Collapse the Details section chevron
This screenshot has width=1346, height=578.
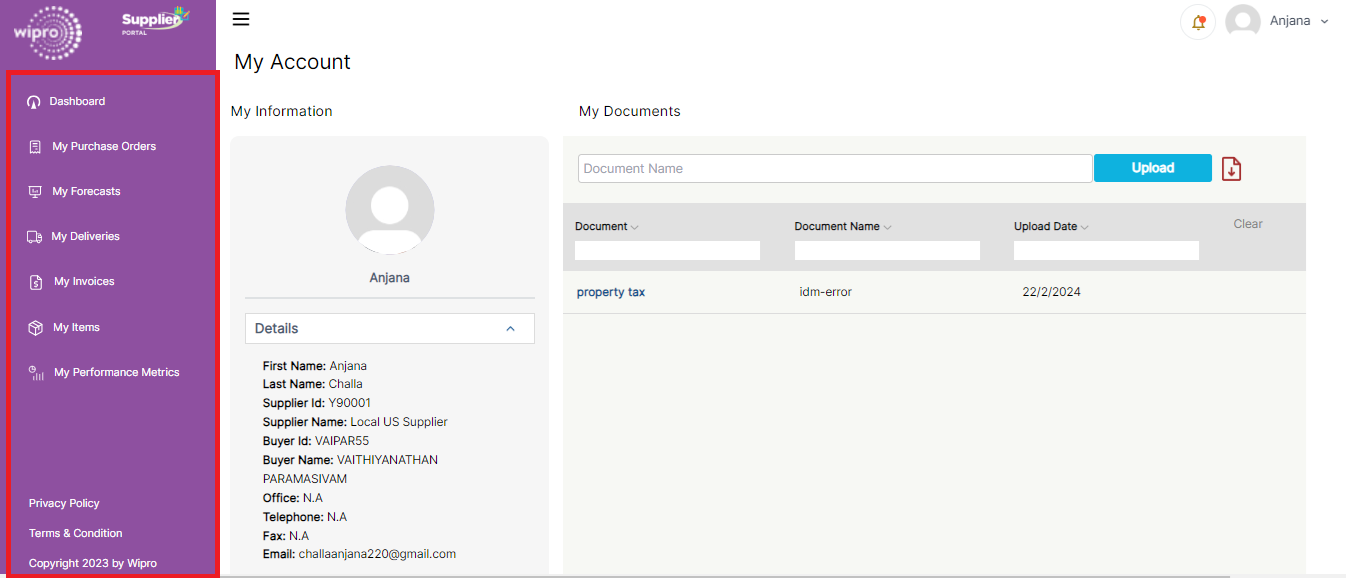pyautogui.click(x=510, y=328)
